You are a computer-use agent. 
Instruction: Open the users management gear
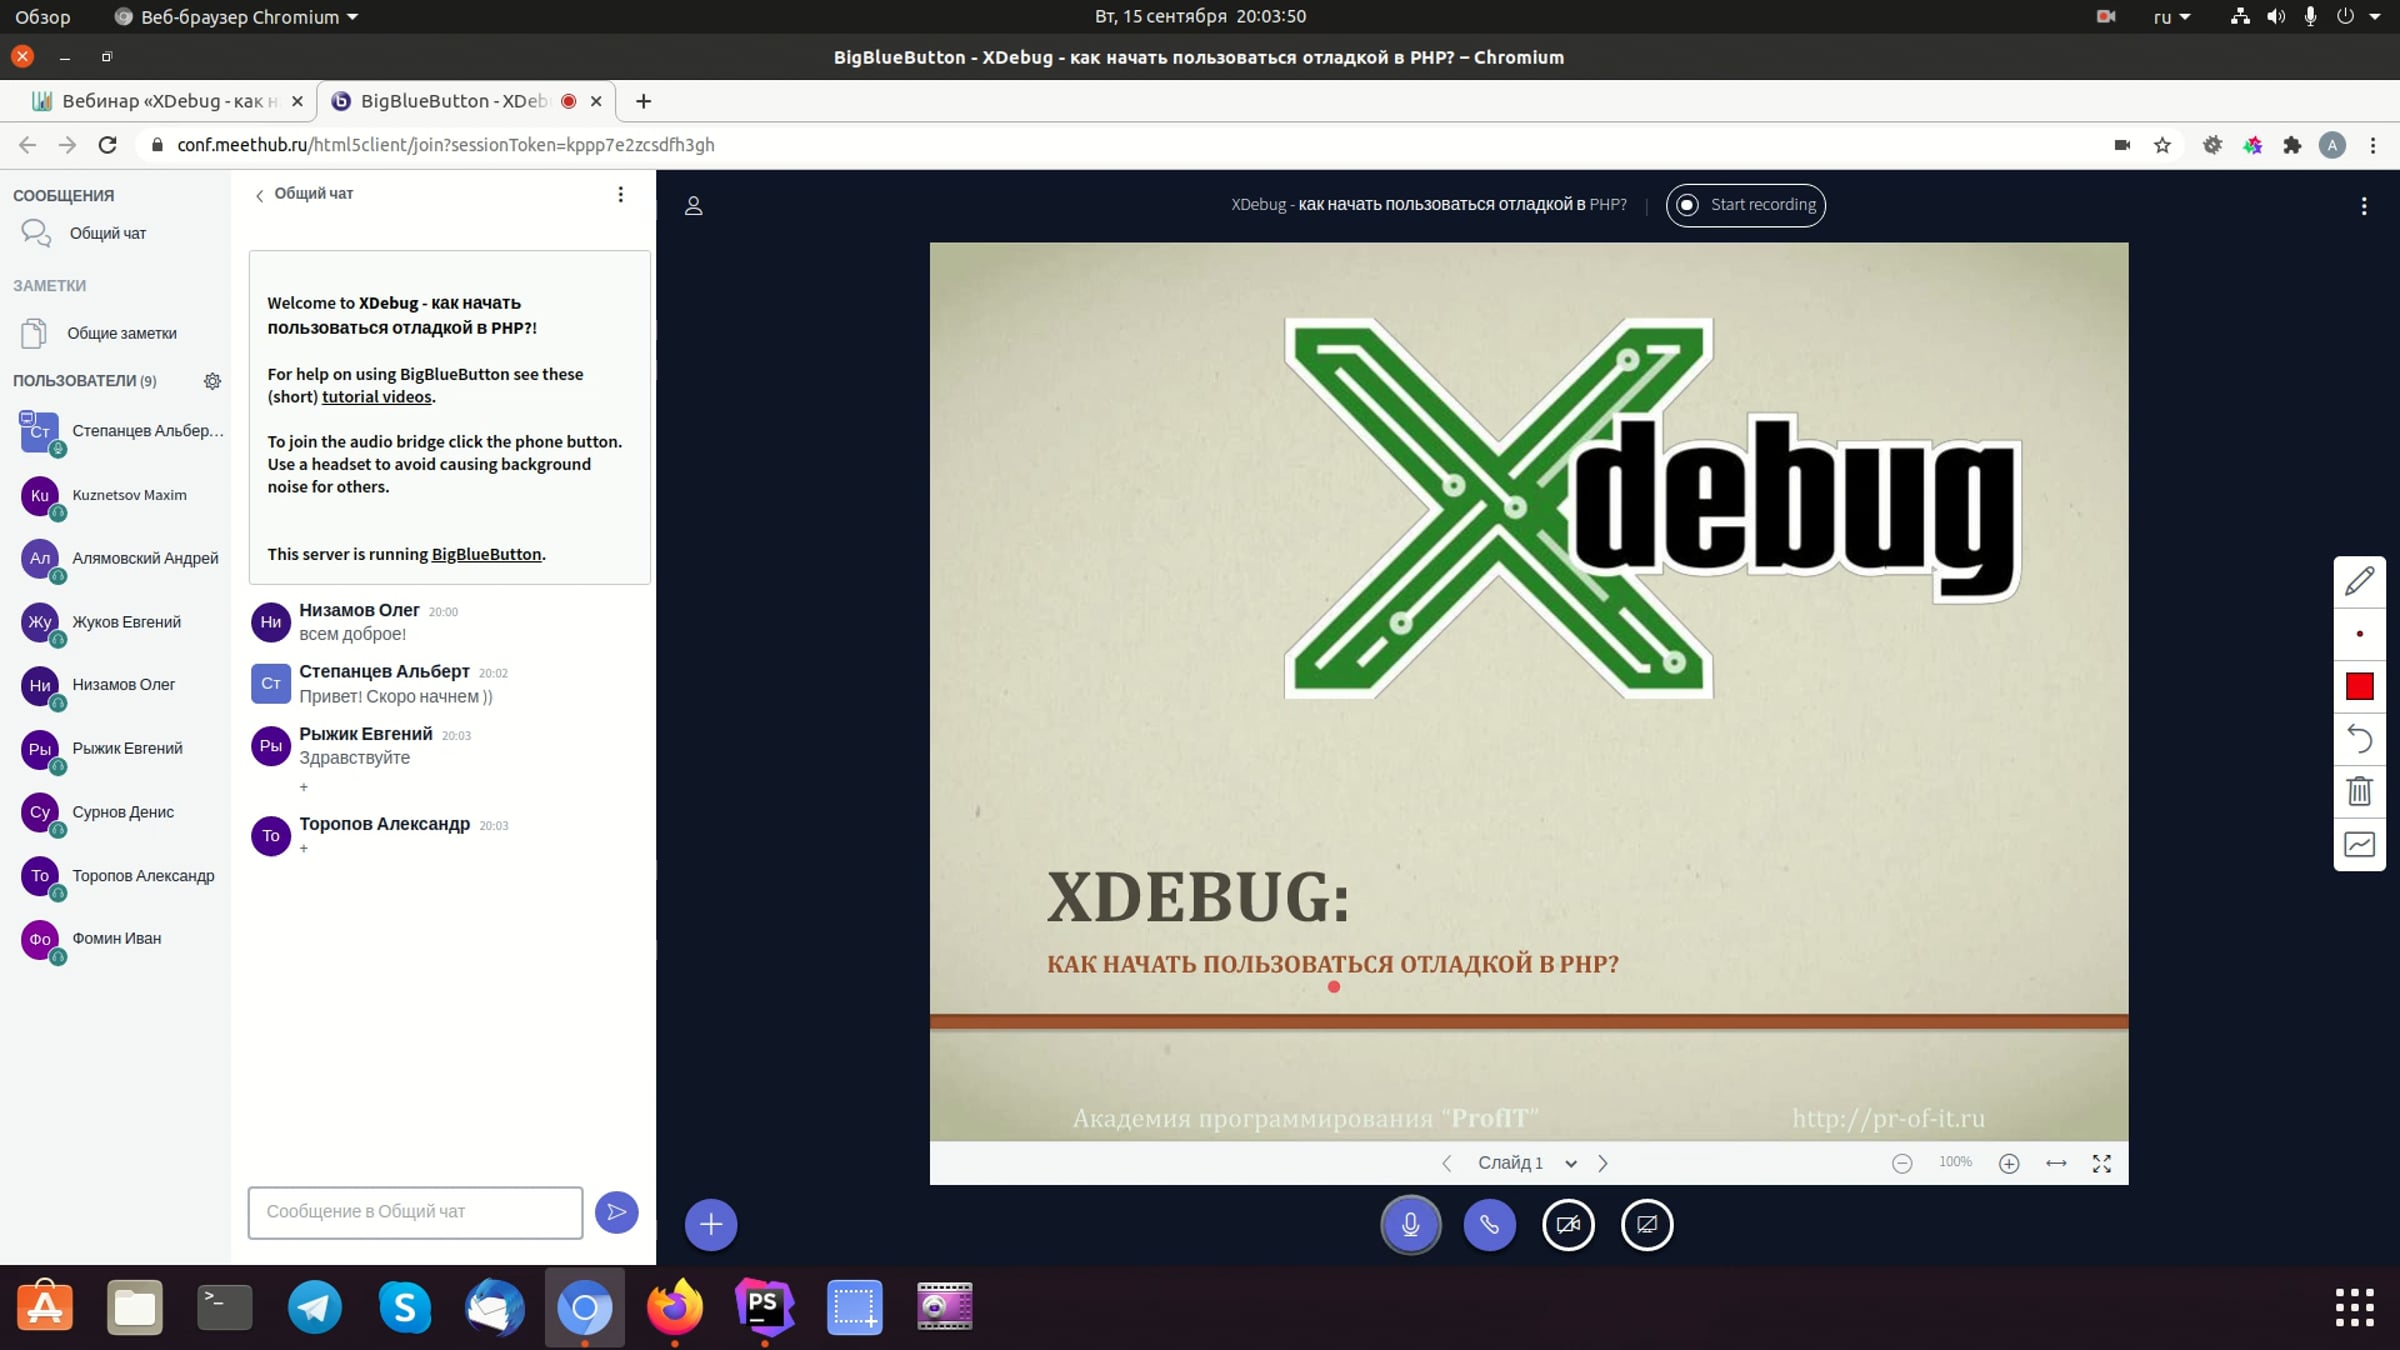pyautogui.click(x=212, y=381)
